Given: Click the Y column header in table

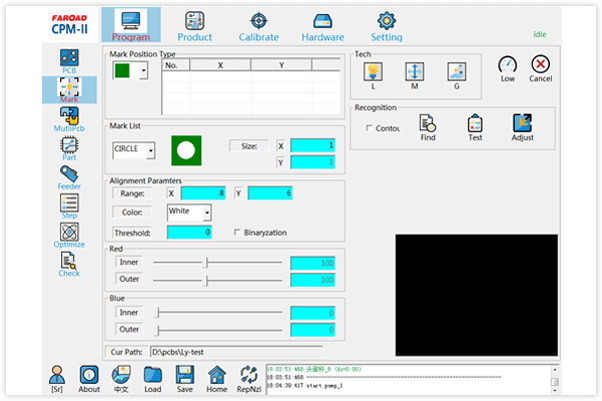Looking at the screenshot, I should pyautogui.click(x=281, y=65).
